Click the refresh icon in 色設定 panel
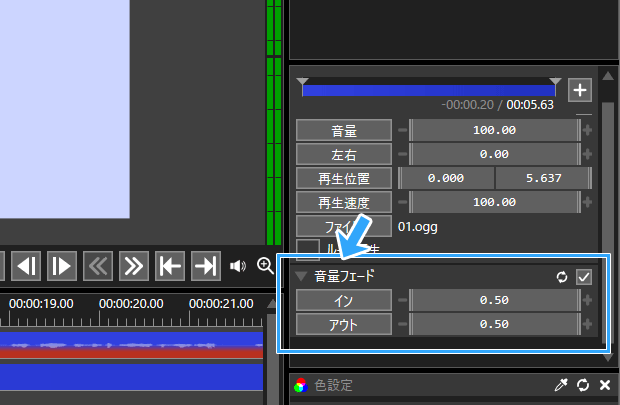 pyautogui.click(x=583, y=385)
